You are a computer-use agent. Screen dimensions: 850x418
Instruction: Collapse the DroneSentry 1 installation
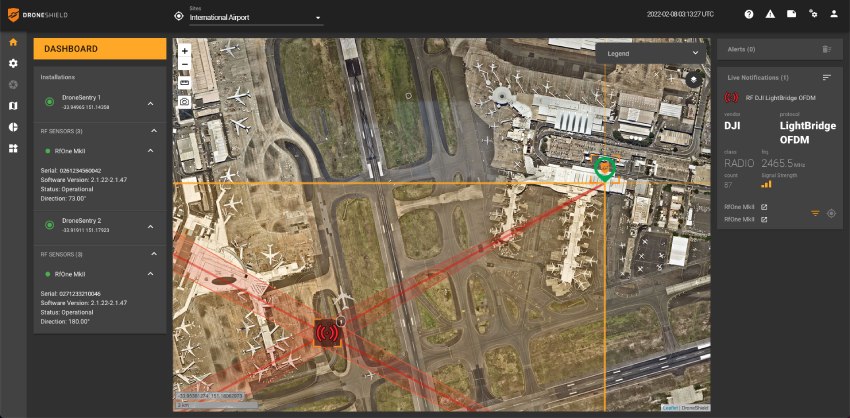[x=150, y=103]
